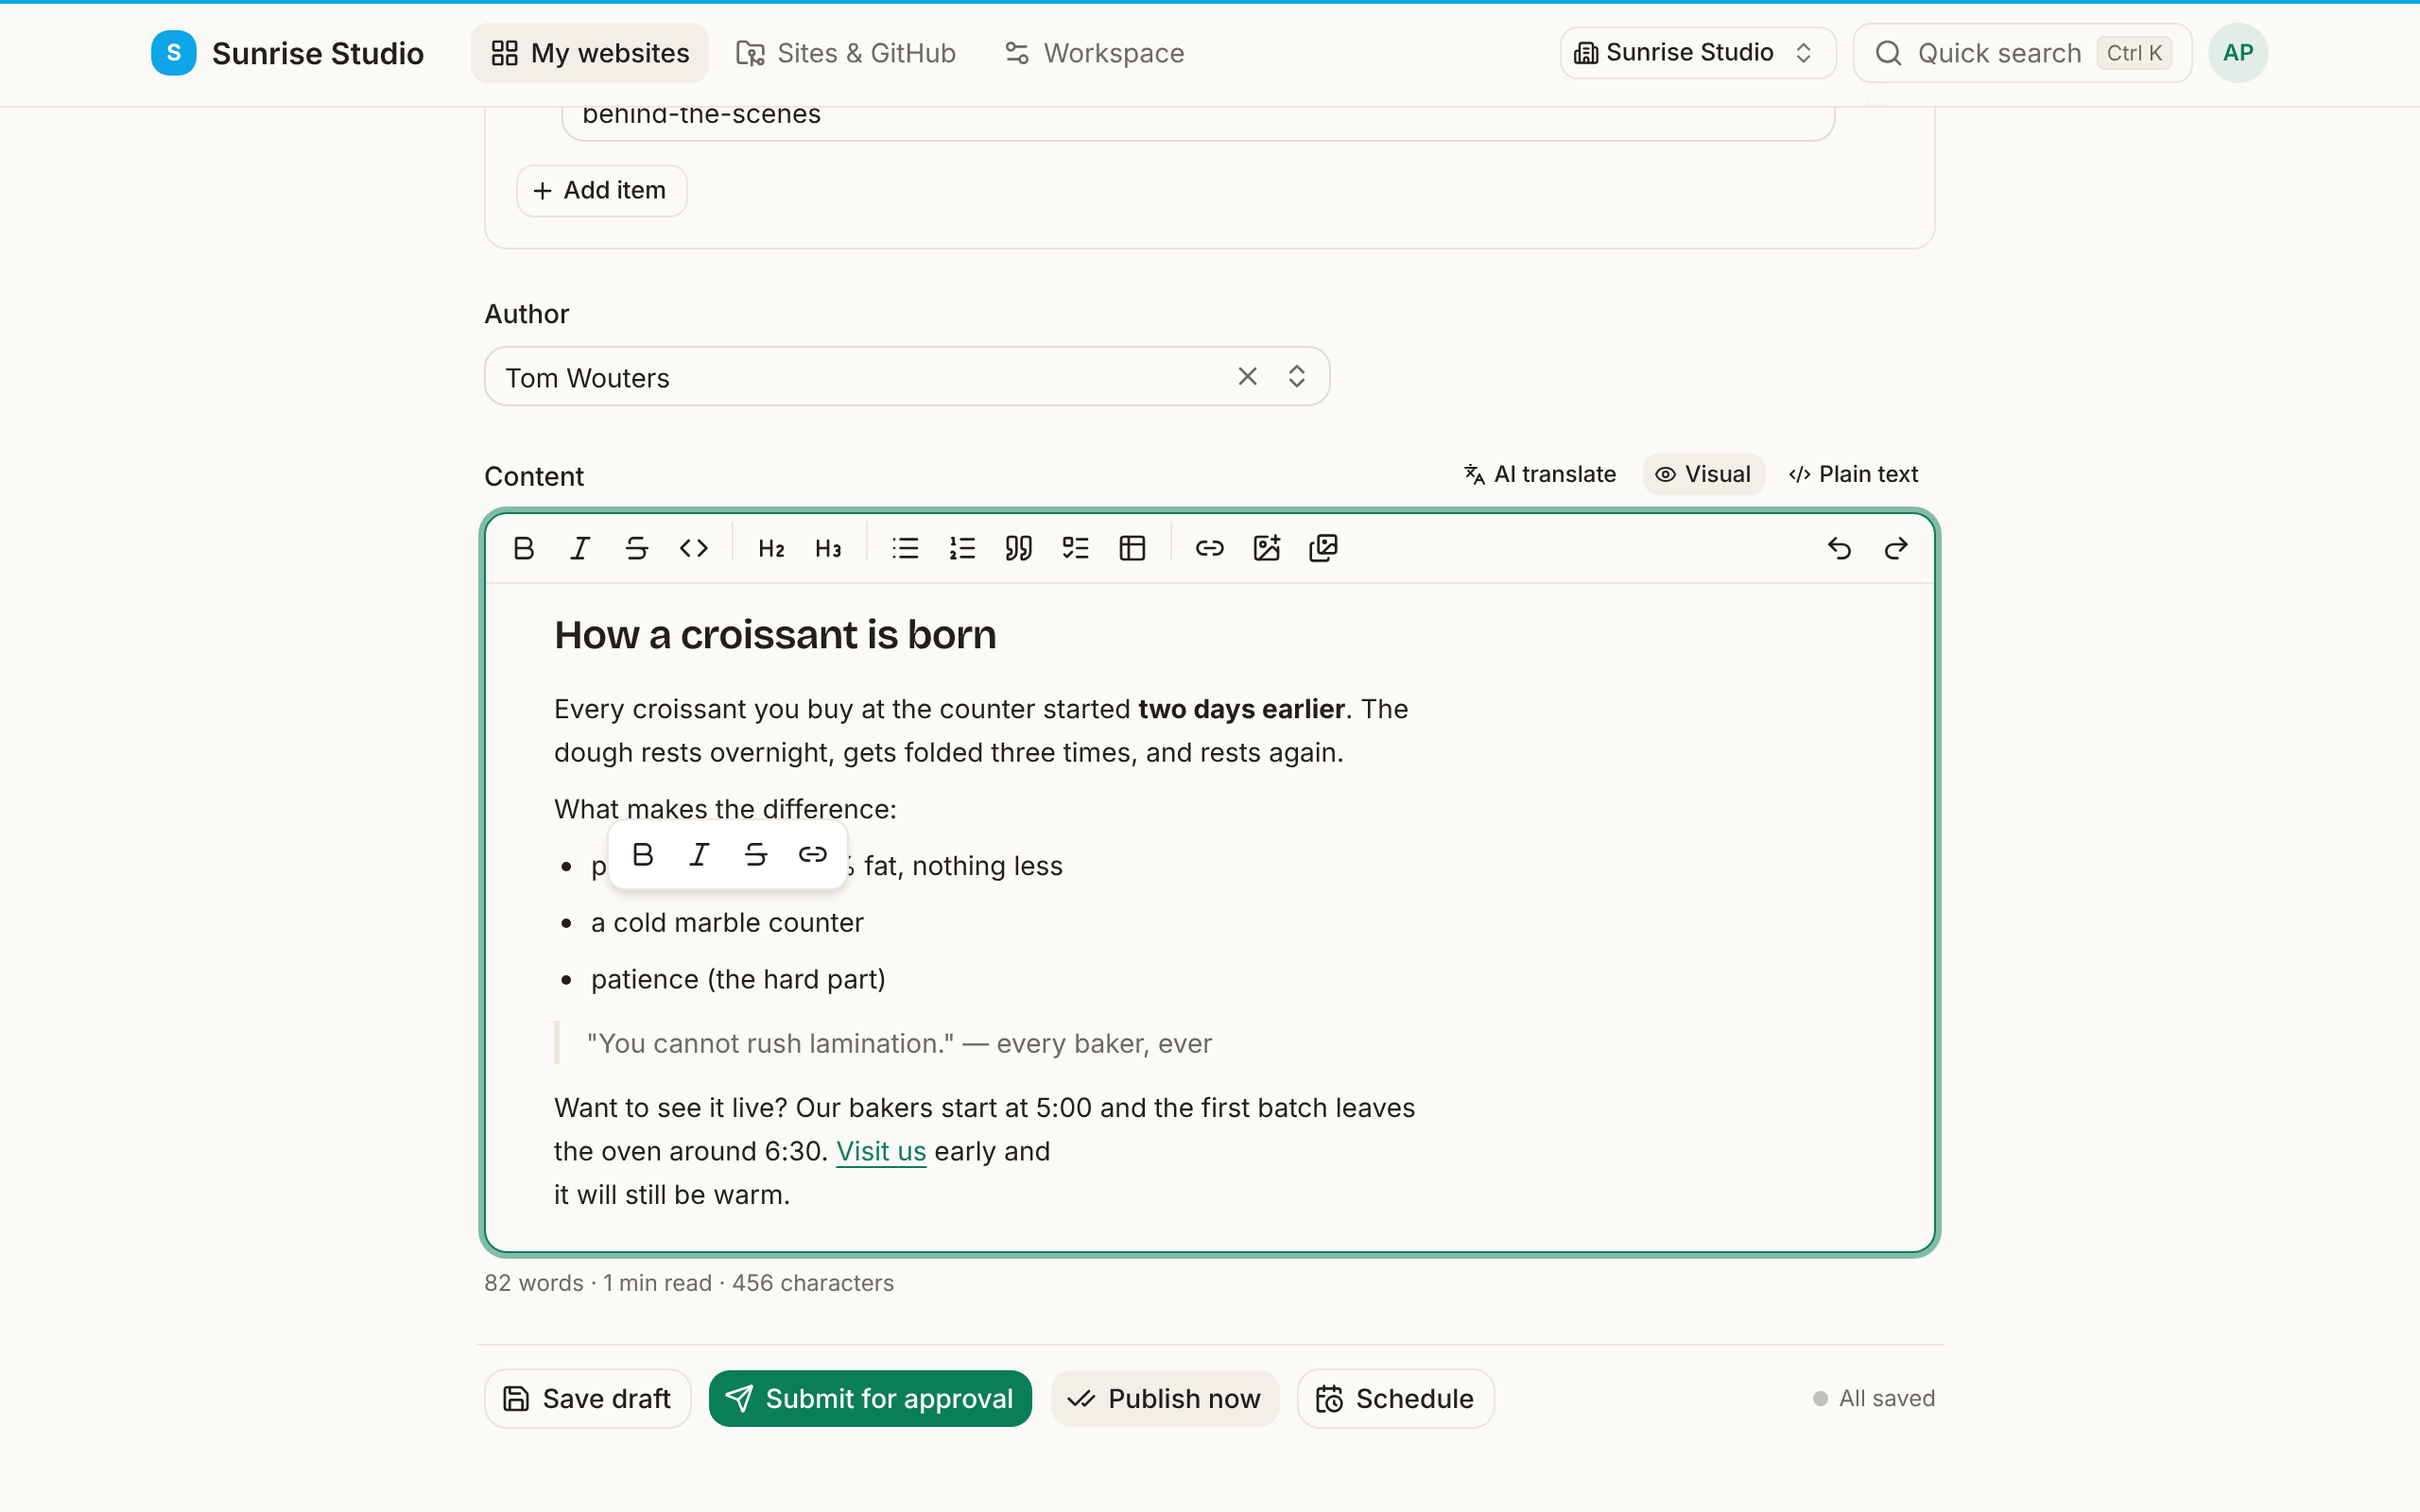Open the Sunrise Studio workspace switcher
Viewport: 2420px width, 1512px height.
pyautogui.click(x=1697, y=53)
